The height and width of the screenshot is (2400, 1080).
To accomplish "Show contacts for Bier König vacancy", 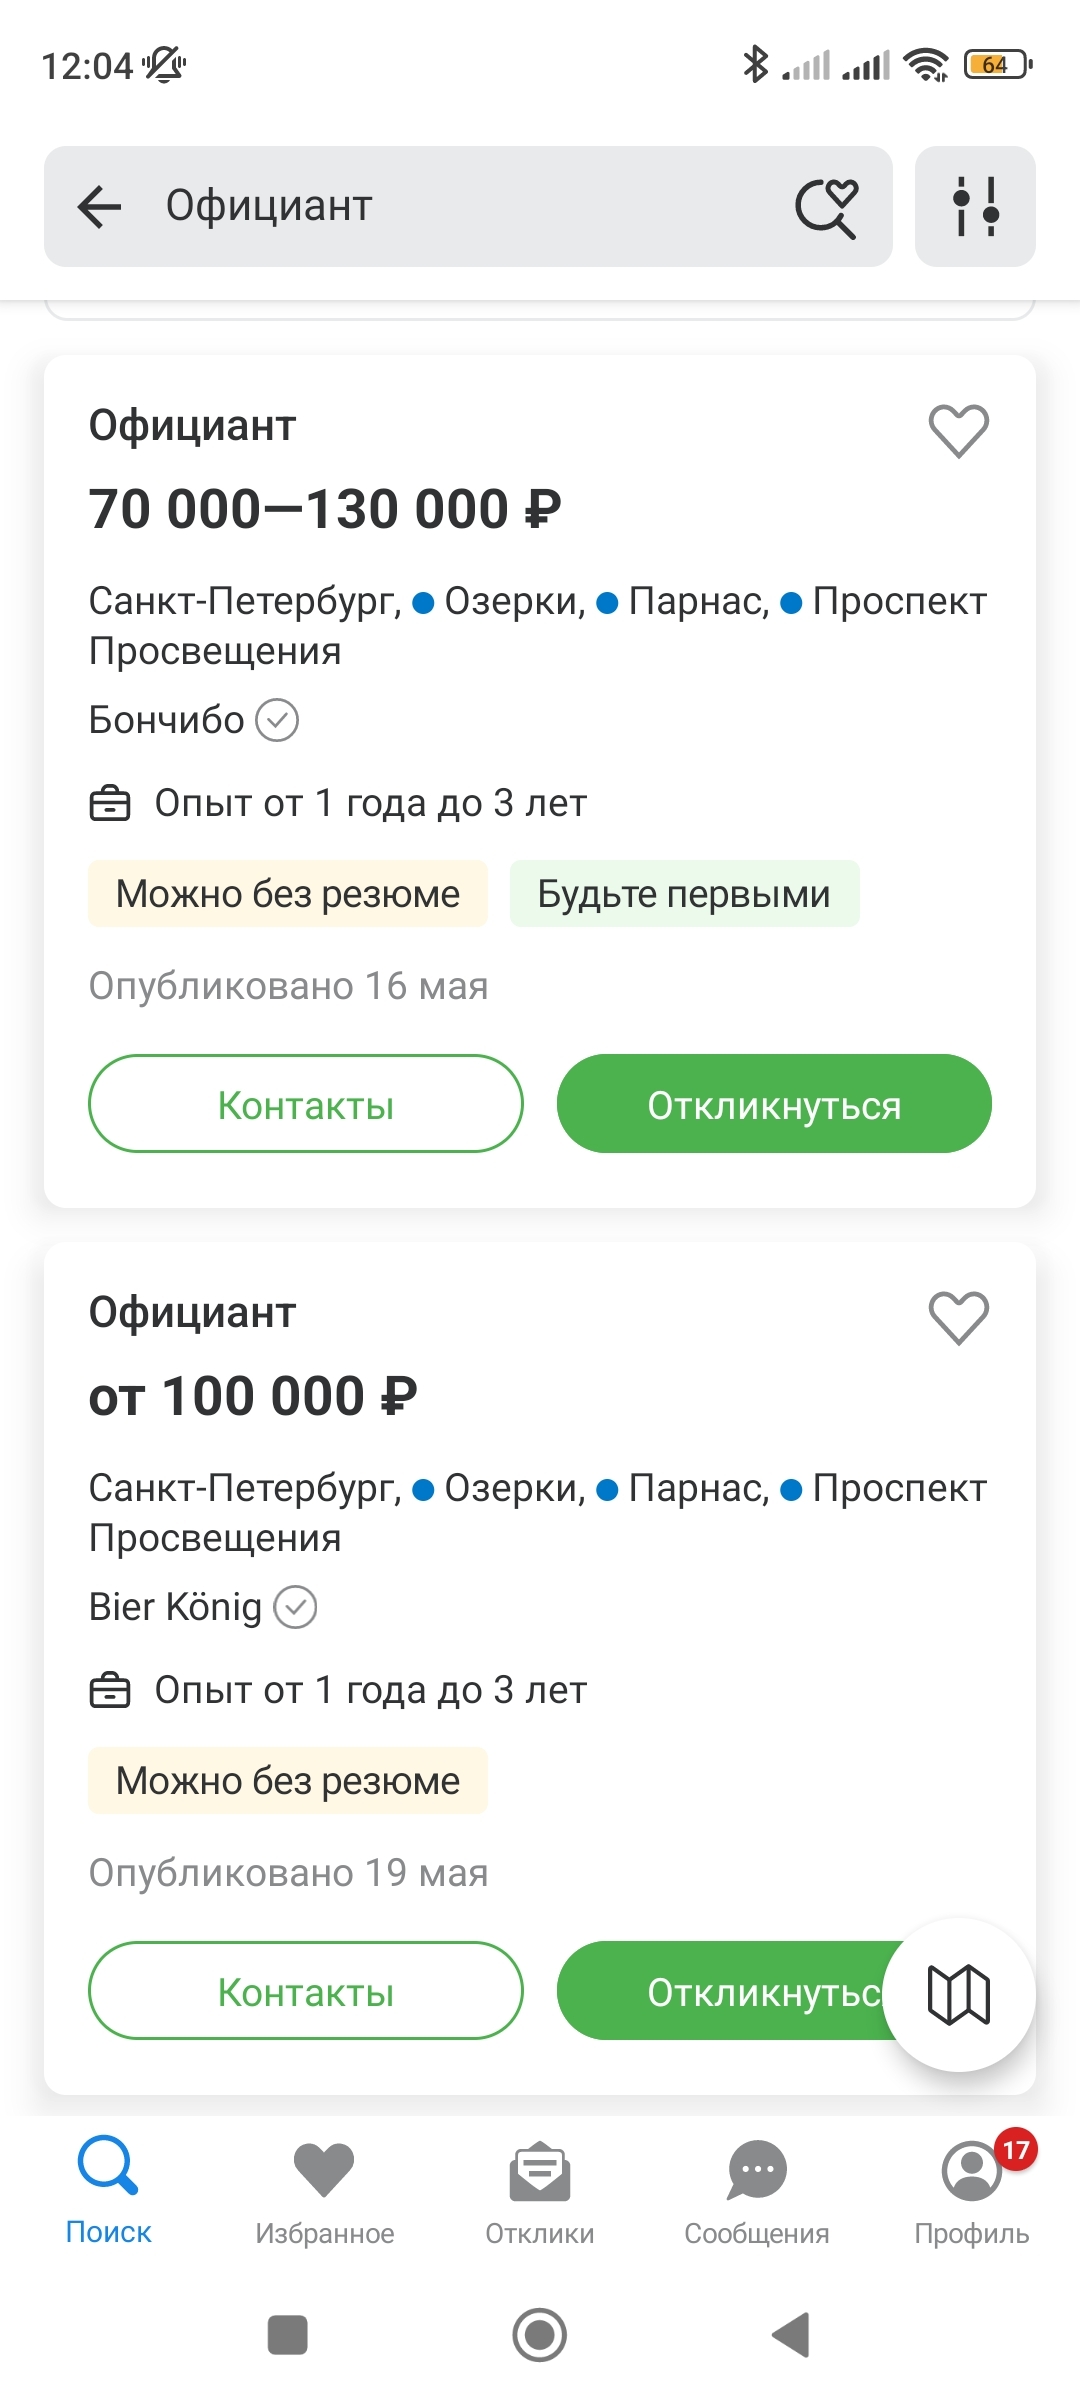I will [306, 1991].
